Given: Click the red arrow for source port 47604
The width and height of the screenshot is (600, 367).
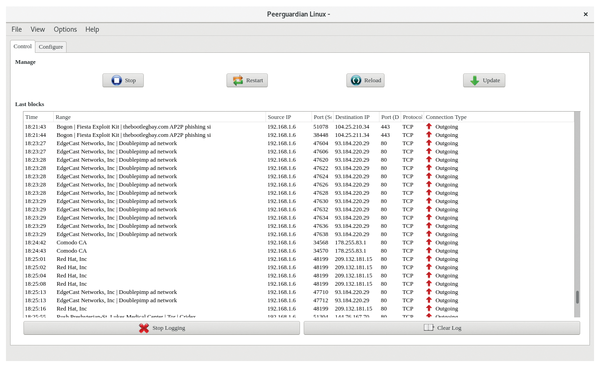Looking at the screenshot, I should tap(429, 143).
